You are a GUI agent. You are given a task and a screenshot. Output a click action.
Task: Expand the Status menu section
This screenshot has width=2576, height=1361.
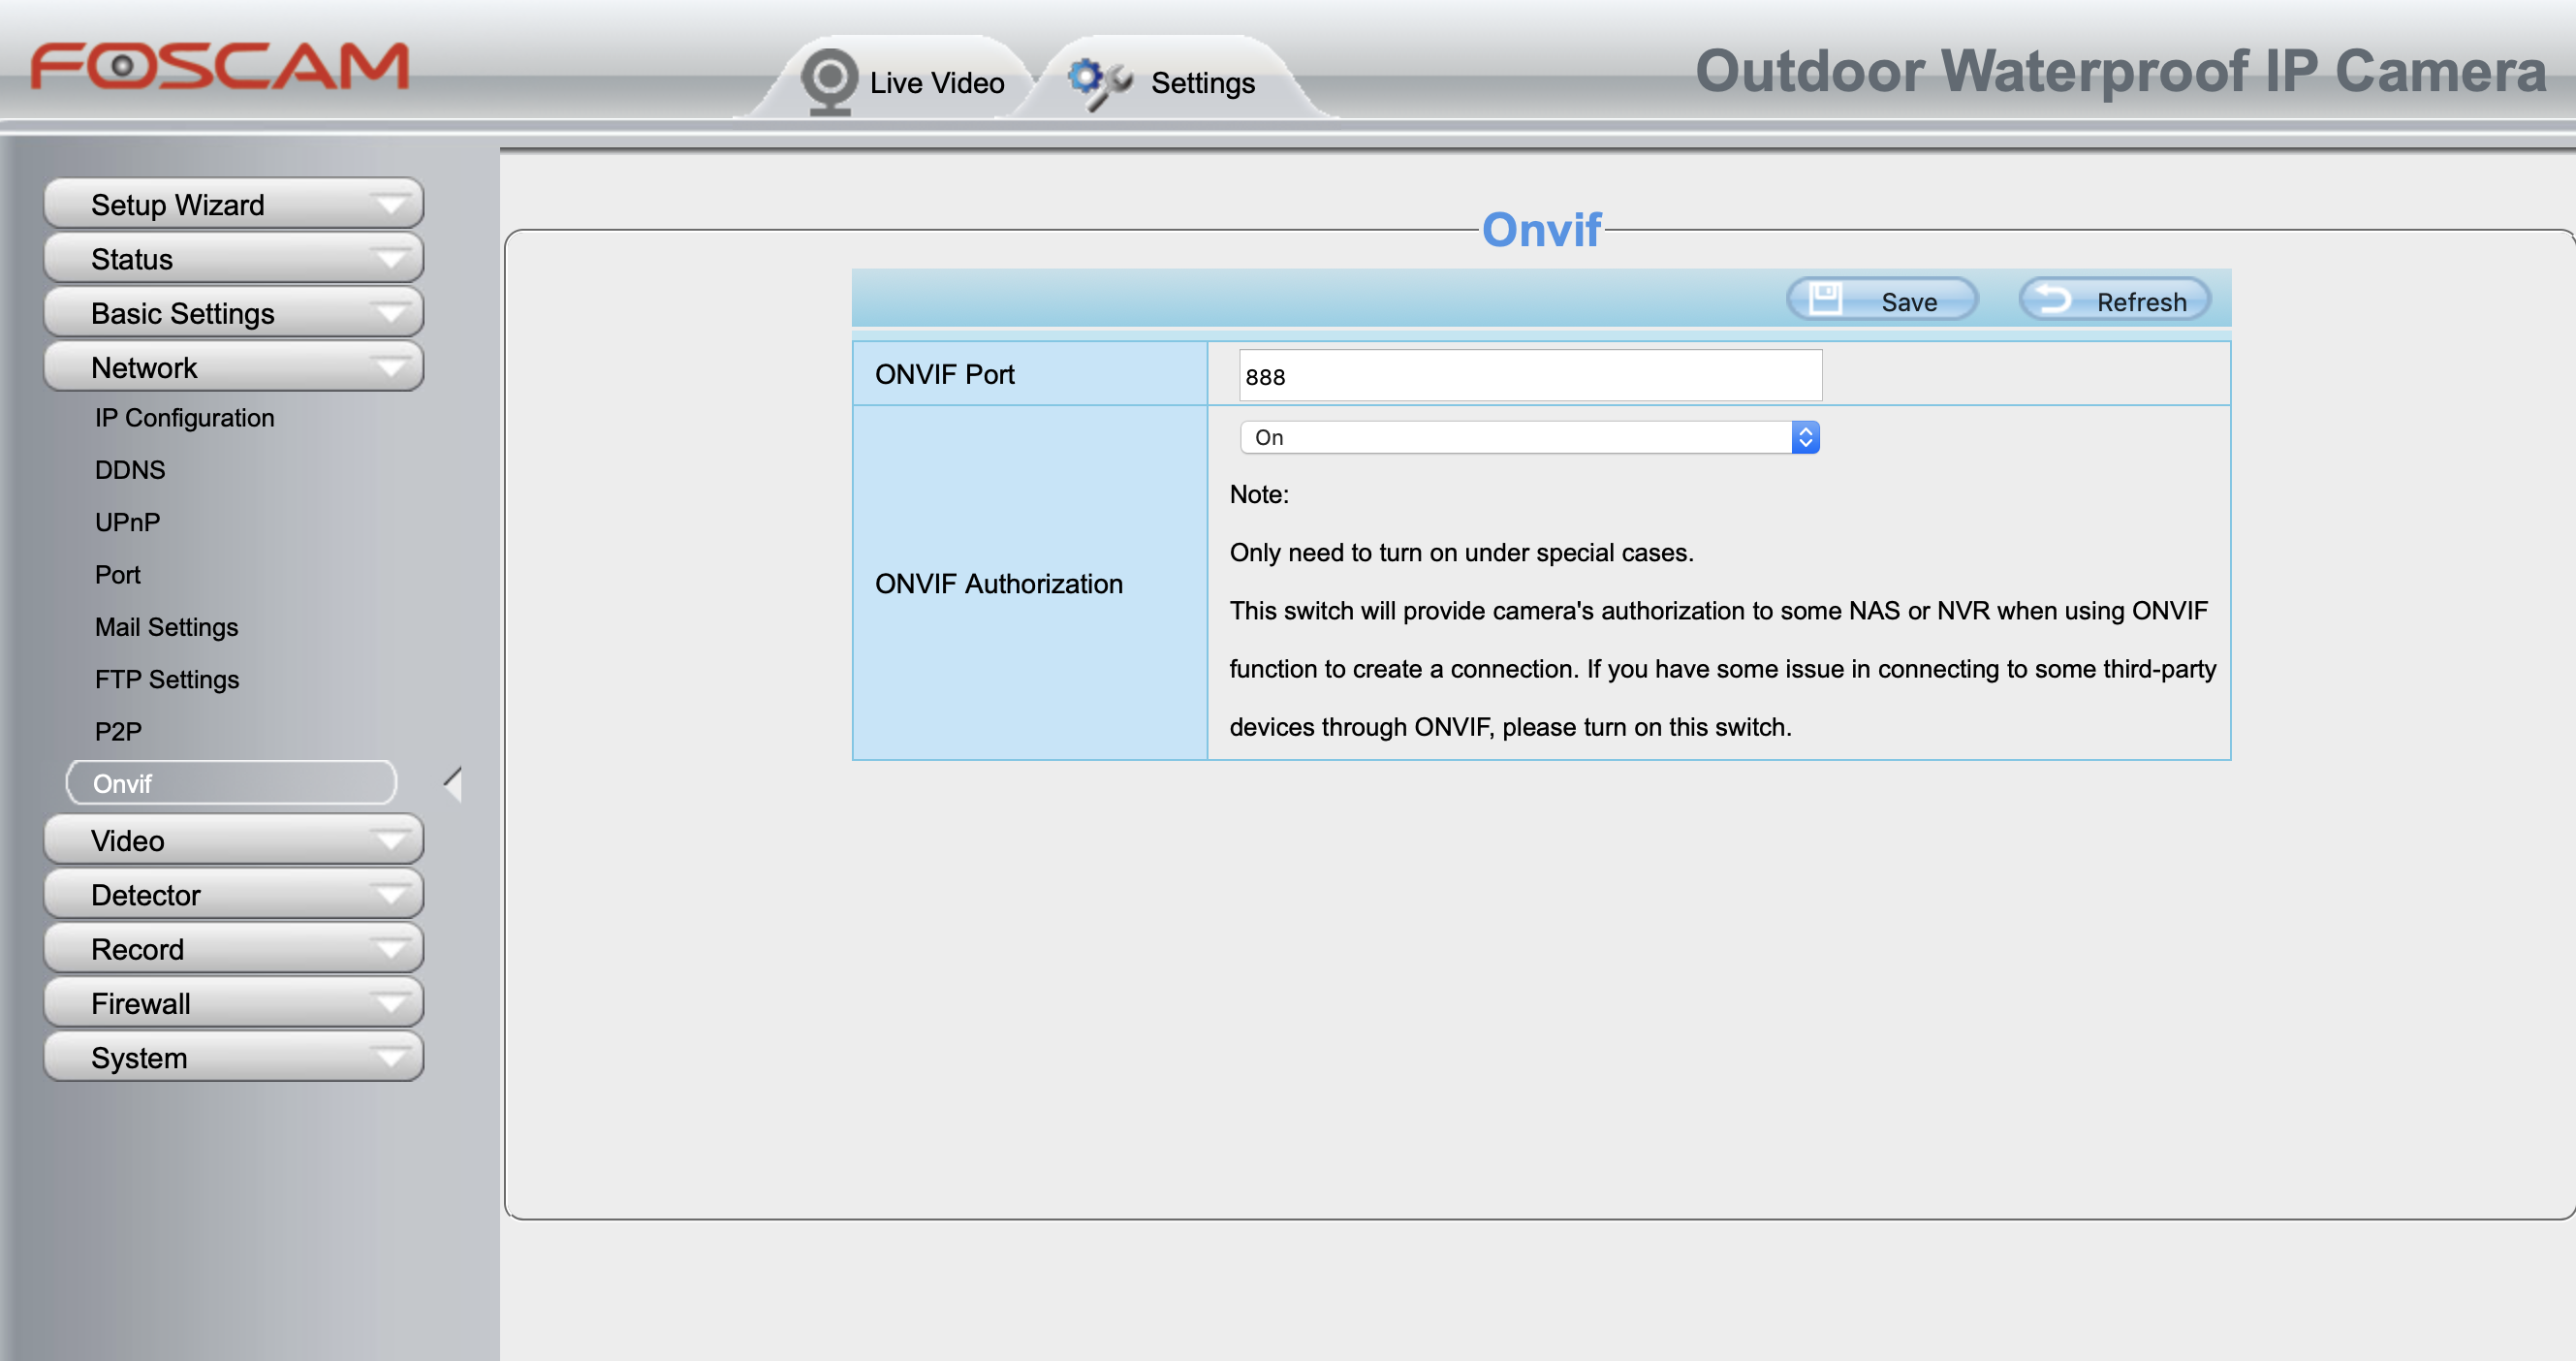click(233, 259)
